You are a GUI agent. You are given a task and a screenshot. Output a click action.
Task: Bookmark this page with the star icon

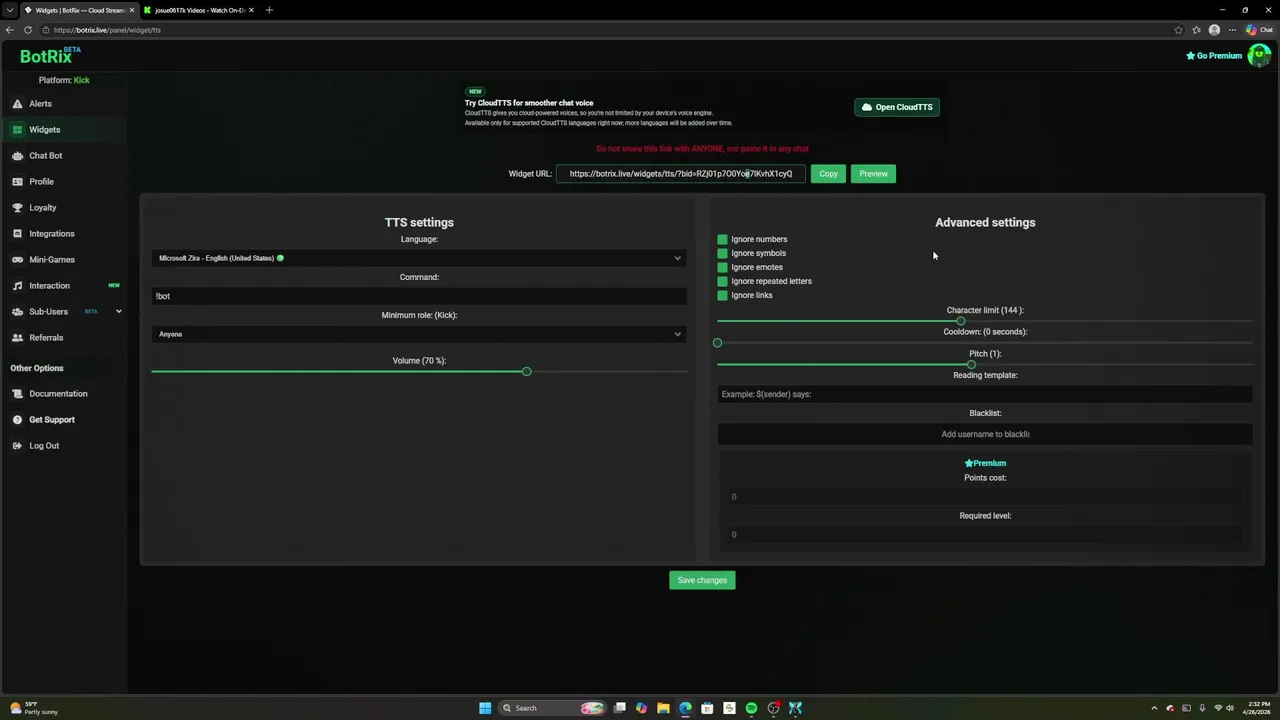tap(1178, 30)
